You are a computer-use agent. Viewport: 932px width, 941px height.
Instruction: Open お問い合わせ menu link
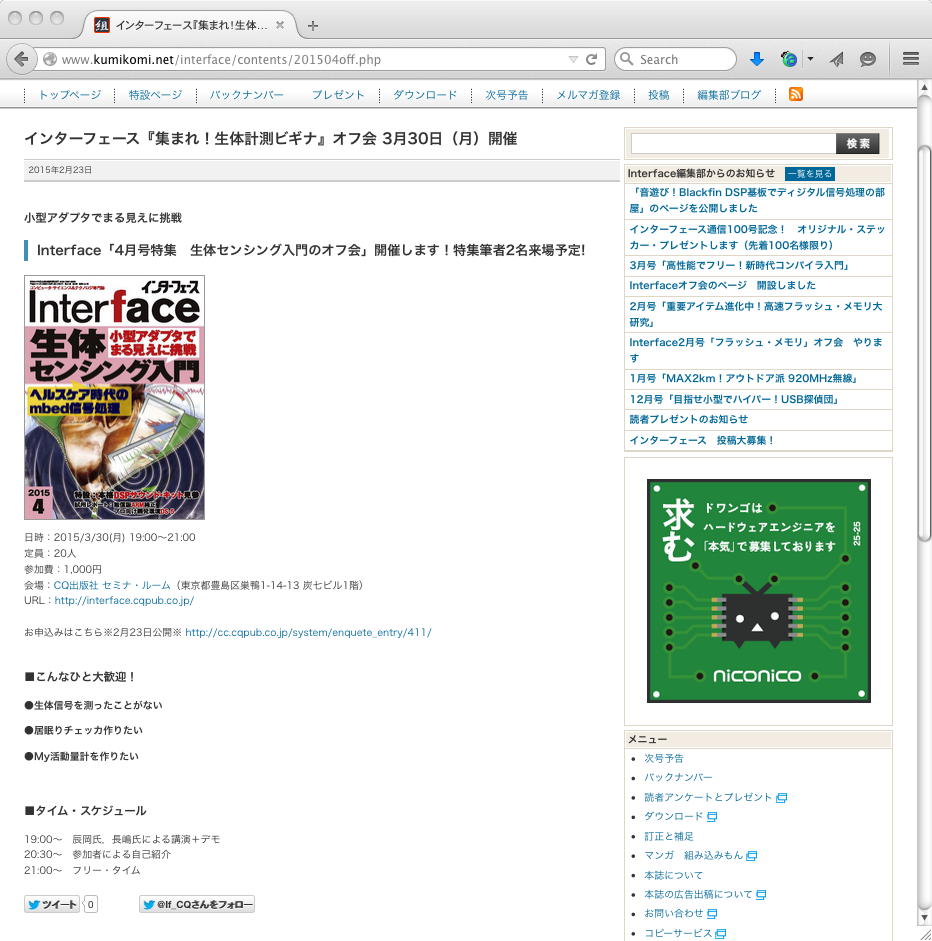click(674, 913)
